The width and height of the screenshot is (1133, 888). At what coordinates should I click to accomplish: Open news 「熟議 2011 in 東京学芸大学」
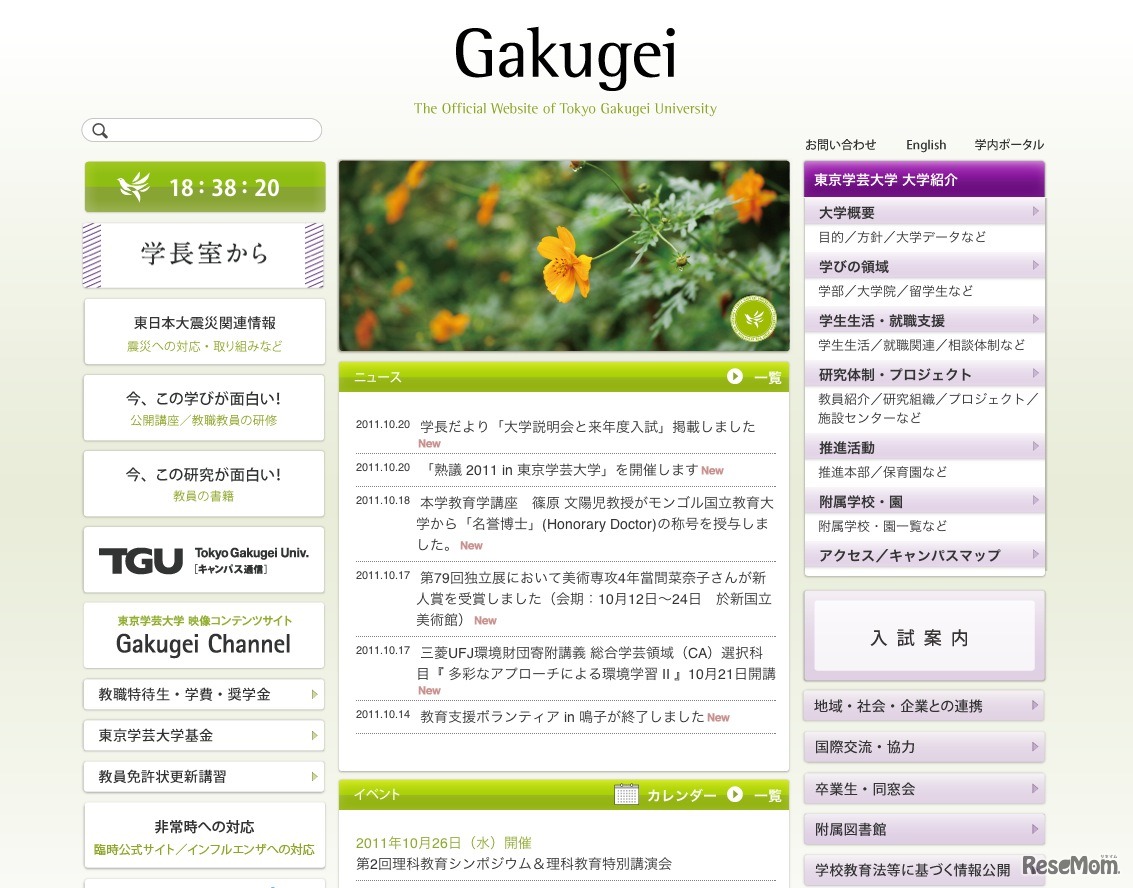[561, 470]
